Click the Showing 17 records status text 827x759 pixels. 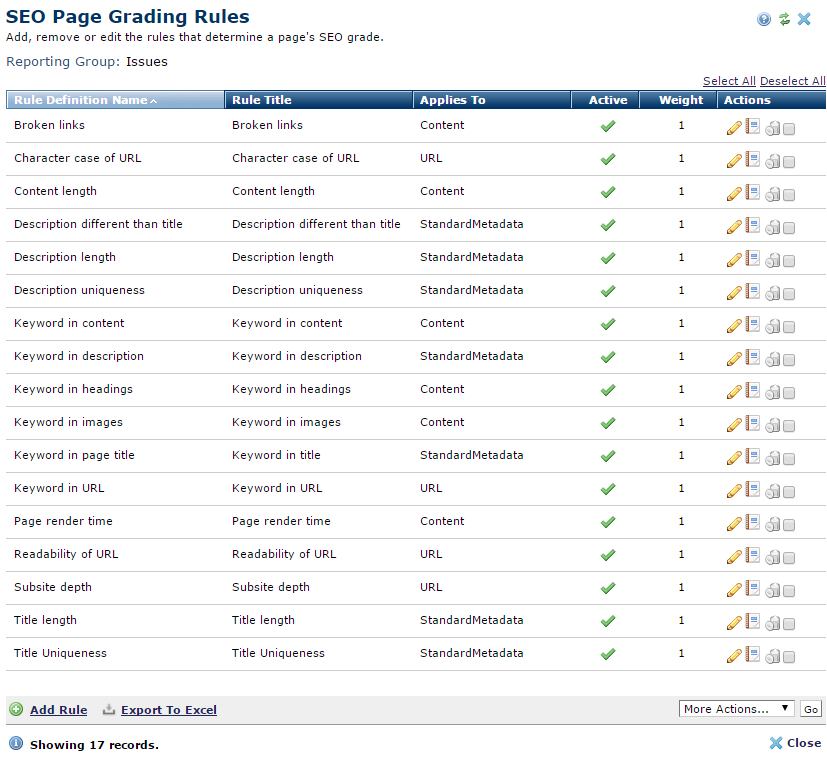click(94, 745)
